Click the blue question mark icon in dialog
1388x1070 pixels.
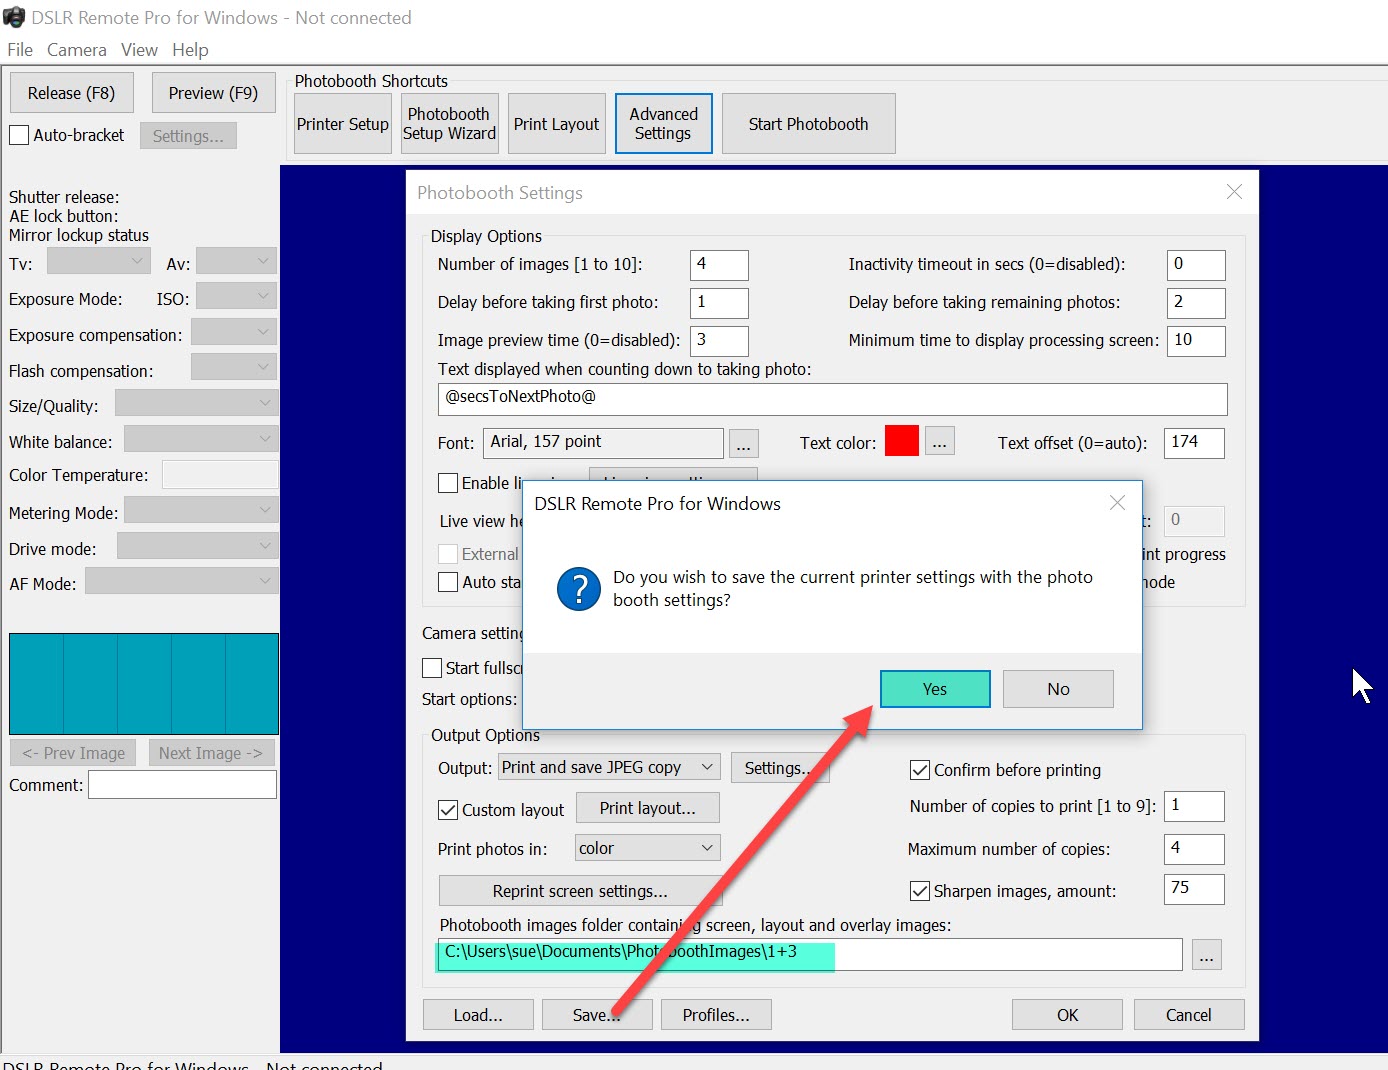pos(578,588)
